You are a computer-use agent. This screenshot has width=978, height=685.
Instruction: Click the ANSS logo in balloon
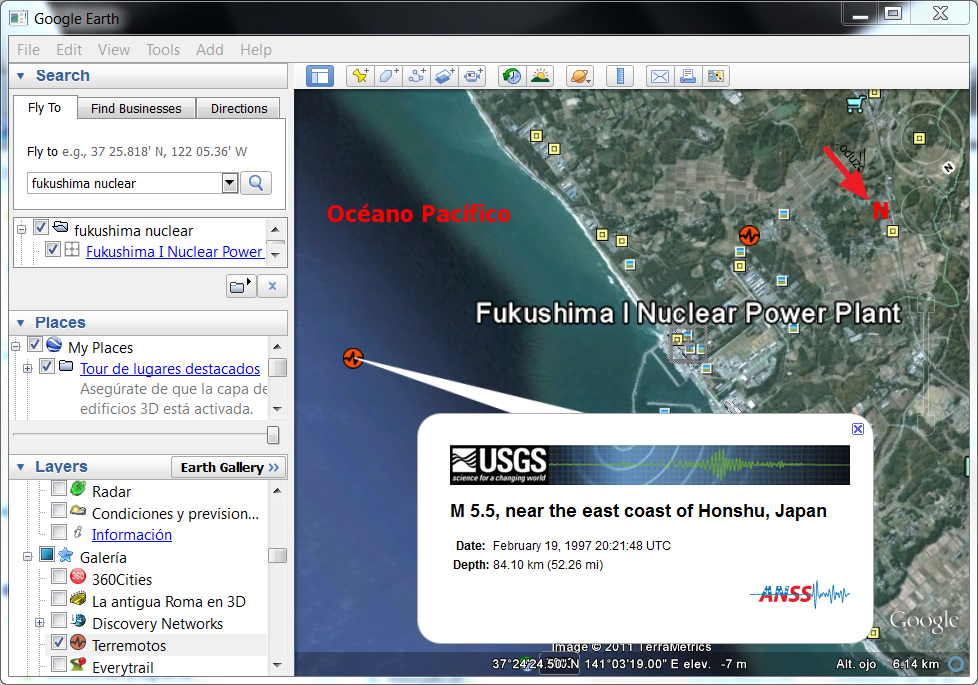[800, 593]
